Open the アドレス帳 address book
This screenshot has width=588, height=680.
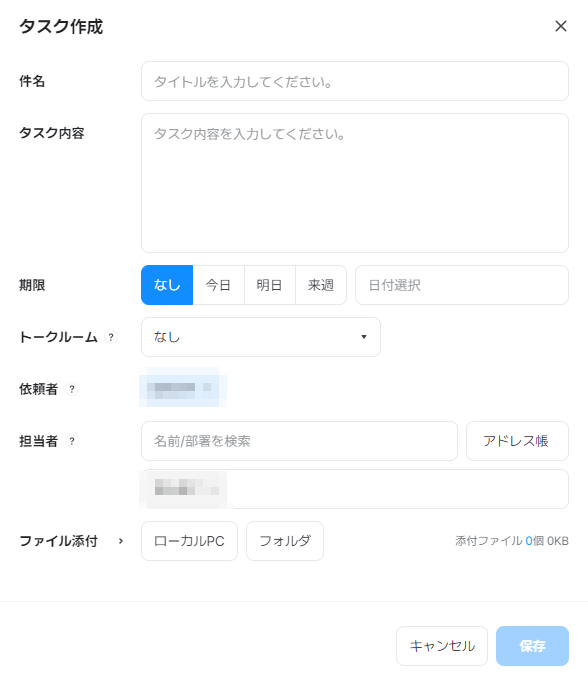517,441
